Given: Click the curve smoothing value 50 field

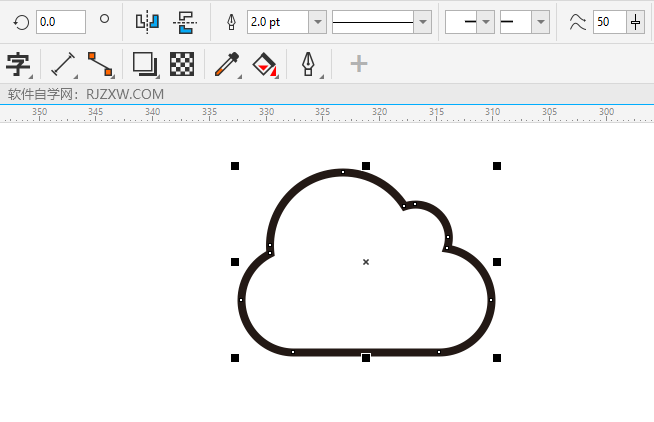Looking at the screenshot, I should [x=609, y=22].
